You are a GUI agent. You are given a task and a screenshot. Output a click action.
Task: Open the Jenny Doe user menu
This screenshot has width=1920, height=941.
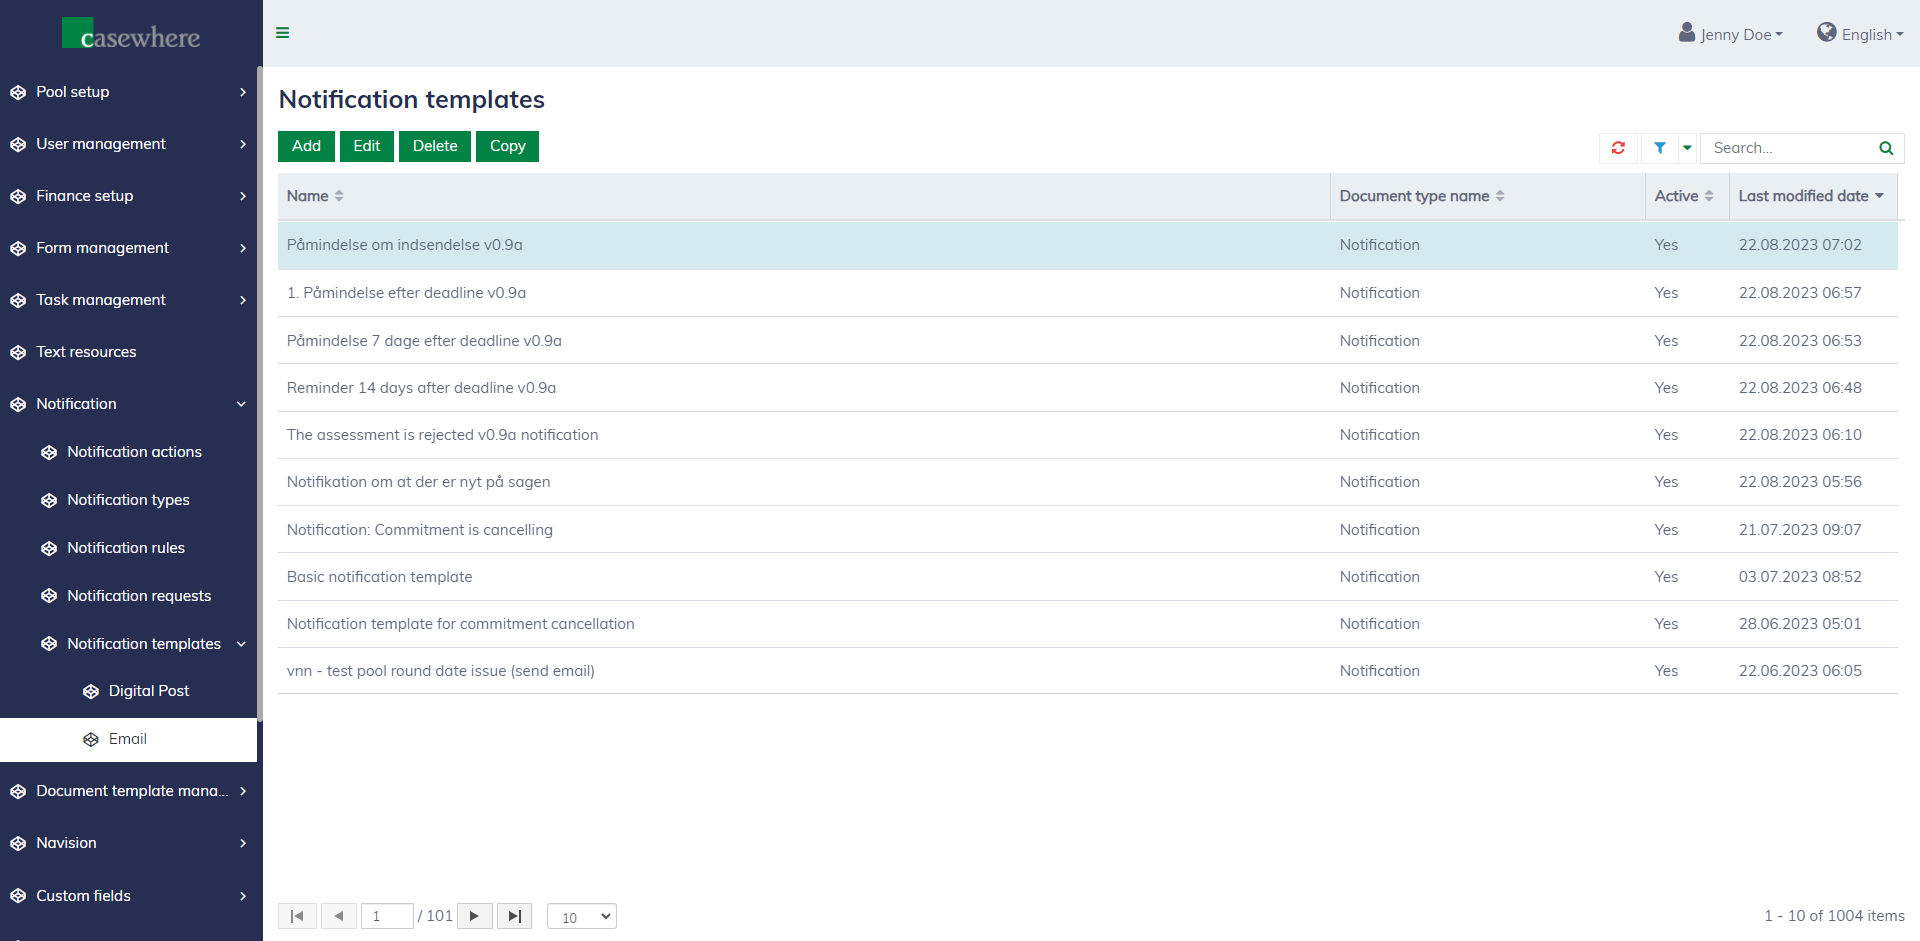(x=1731, y=34)
